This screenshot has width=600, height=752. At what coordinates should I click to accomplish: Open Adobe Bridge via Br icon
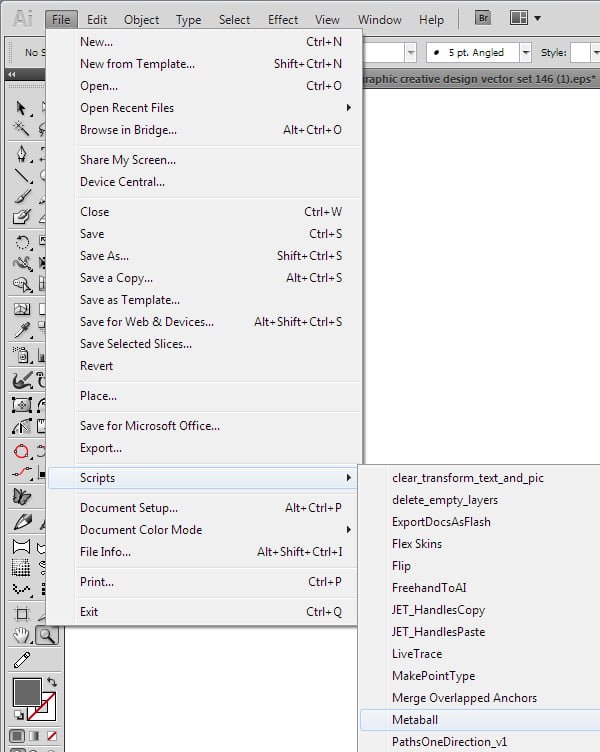point(483,18)
